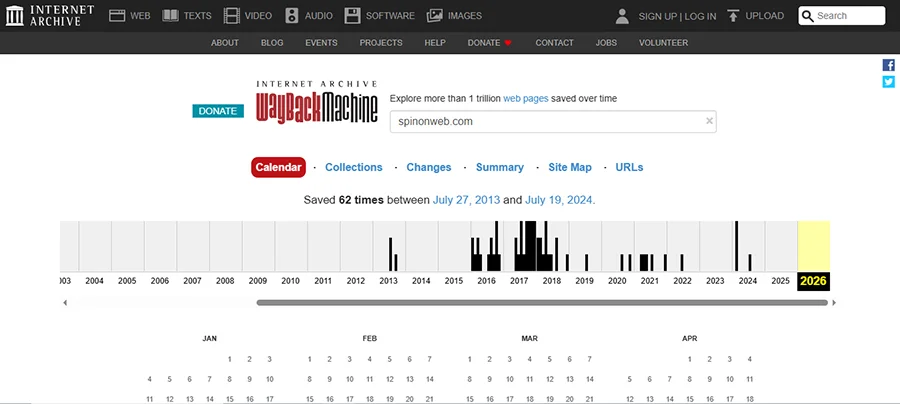Open the Projects page
The width and height of the screenshot is (900, 404).
click(381, 42)
